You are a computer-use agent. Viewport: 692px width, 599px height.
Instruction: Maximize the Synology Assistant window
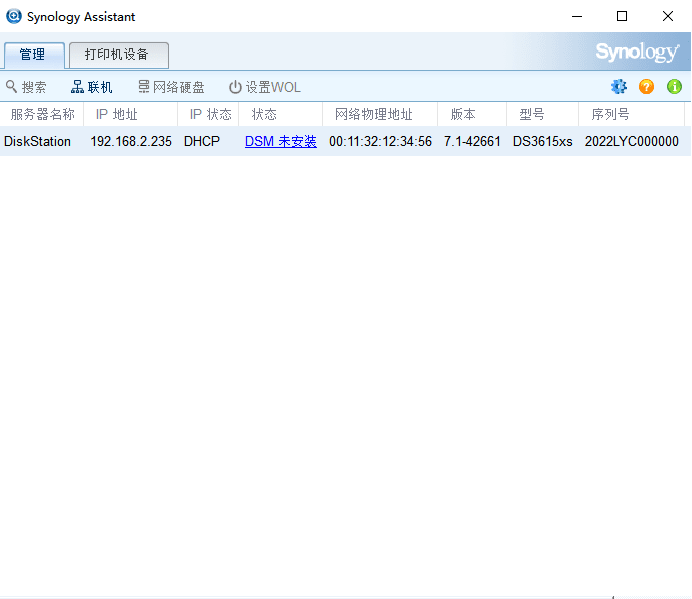pos(622,16)
